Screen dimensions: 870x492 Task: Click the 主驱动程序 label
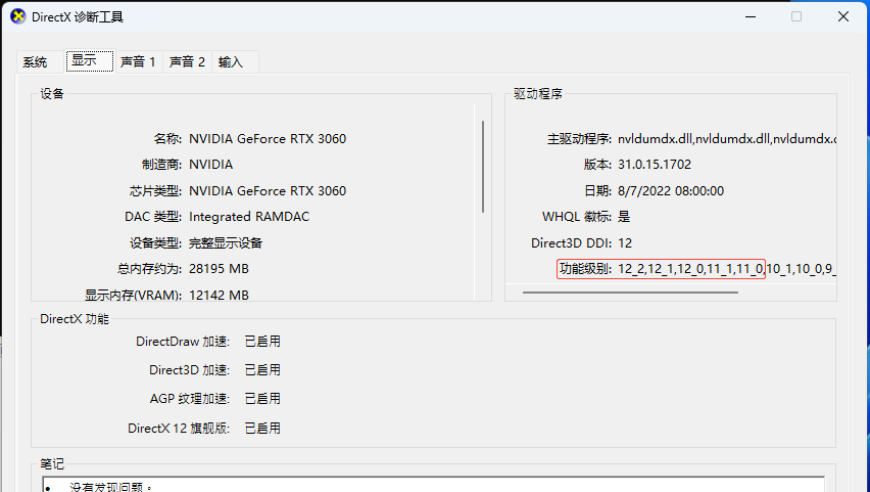579,139
